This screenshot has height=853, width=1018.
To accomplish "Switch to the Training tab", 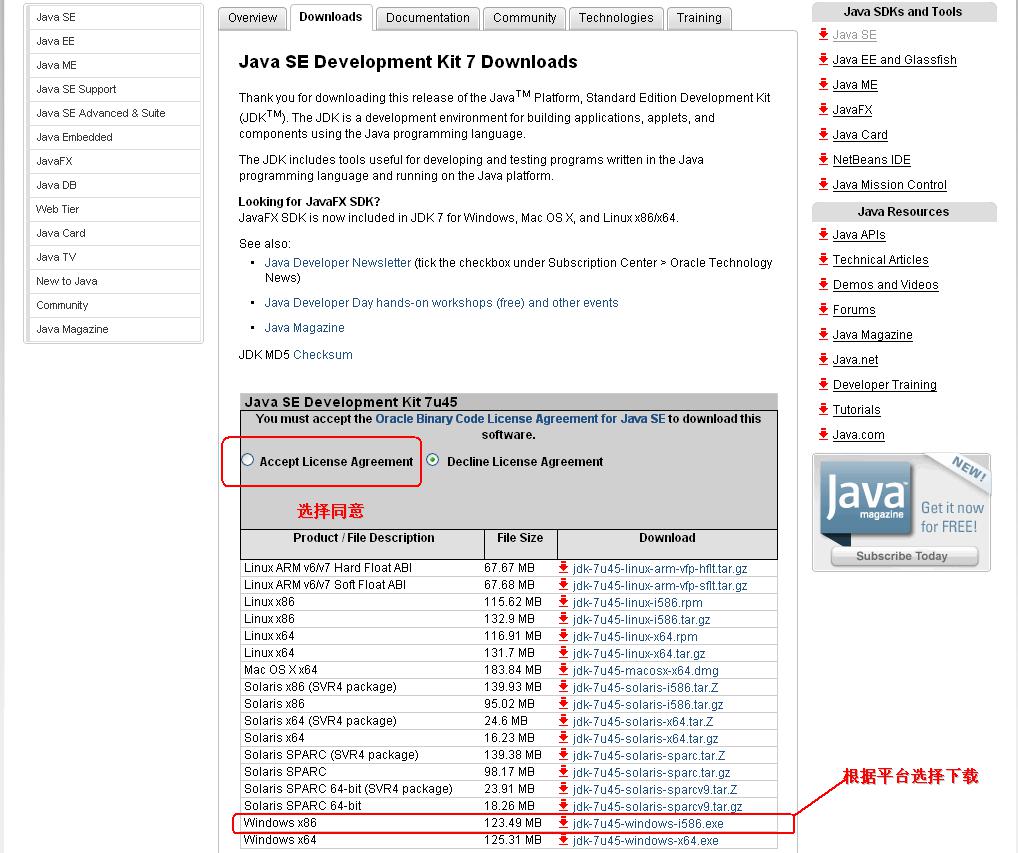I will coord(699,18).
